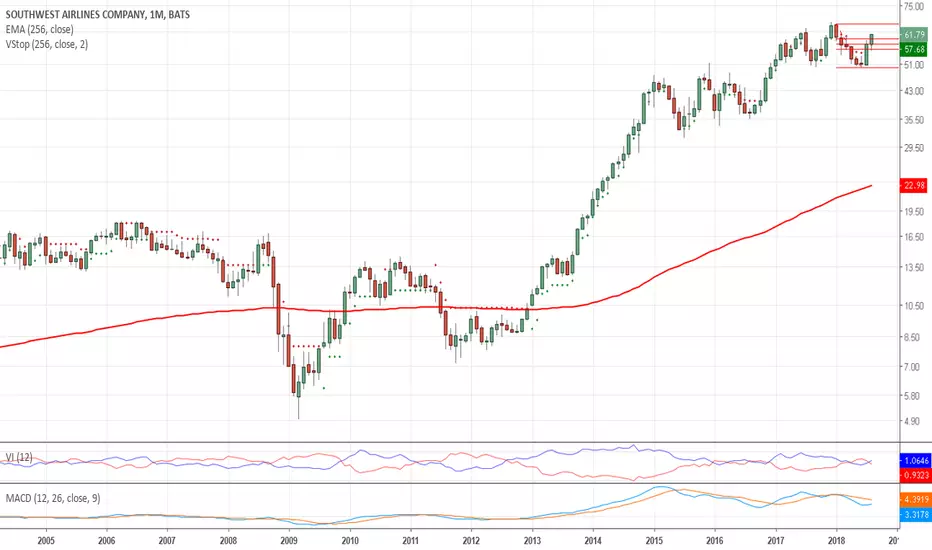The height and width of the screenshot is (550, 932).
Task: Click the 2014 label on time axis
Action: tap(593, 540)
